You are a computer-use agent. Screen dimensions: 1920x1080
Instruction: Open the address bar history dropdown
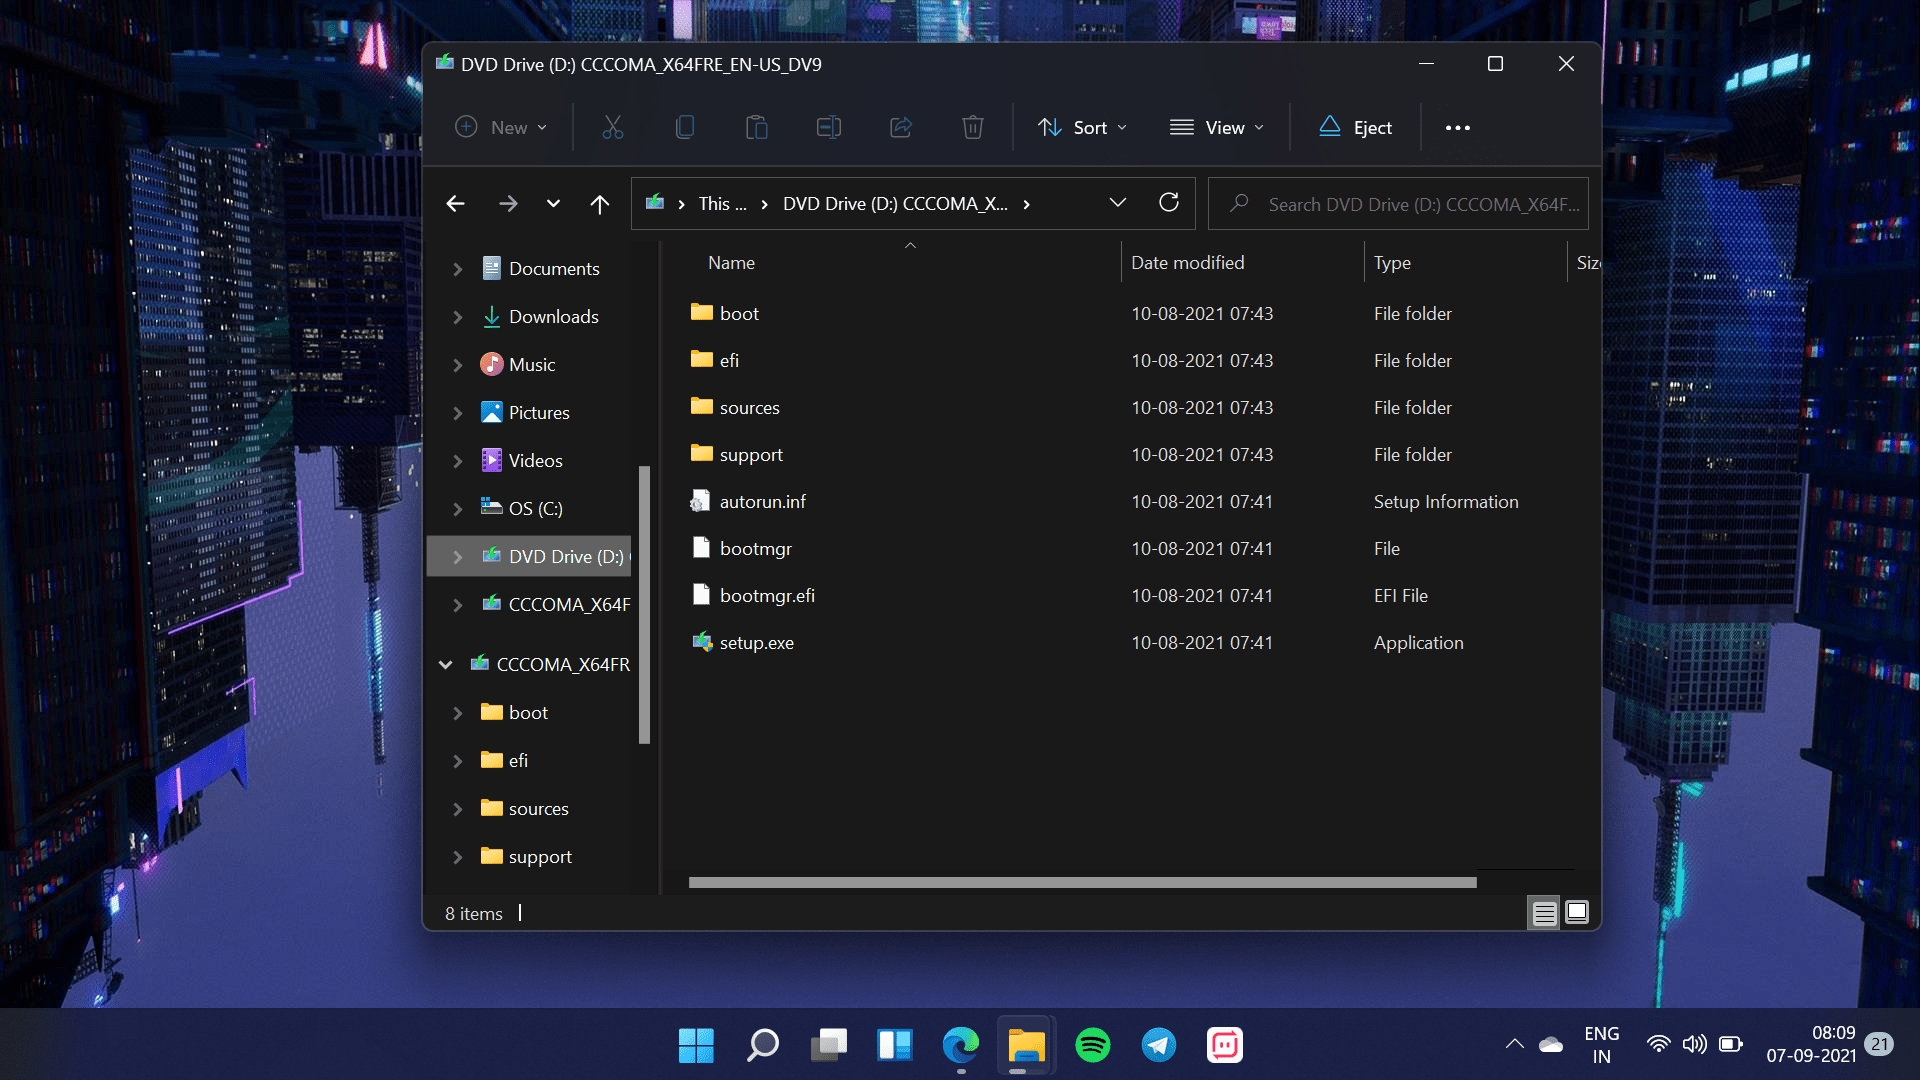tap(1118, 203)
